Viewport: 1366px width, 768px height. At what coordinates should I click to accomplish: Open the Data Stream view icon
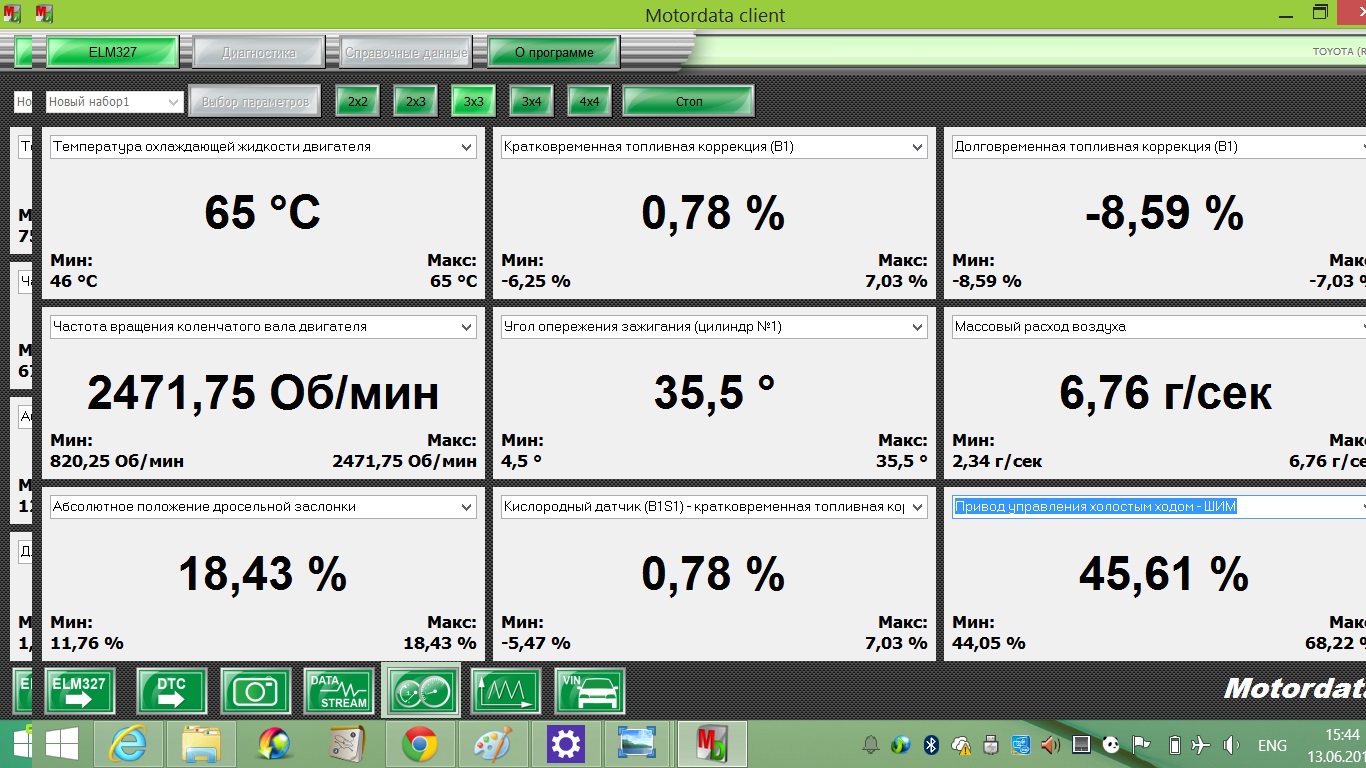point(339,692)
